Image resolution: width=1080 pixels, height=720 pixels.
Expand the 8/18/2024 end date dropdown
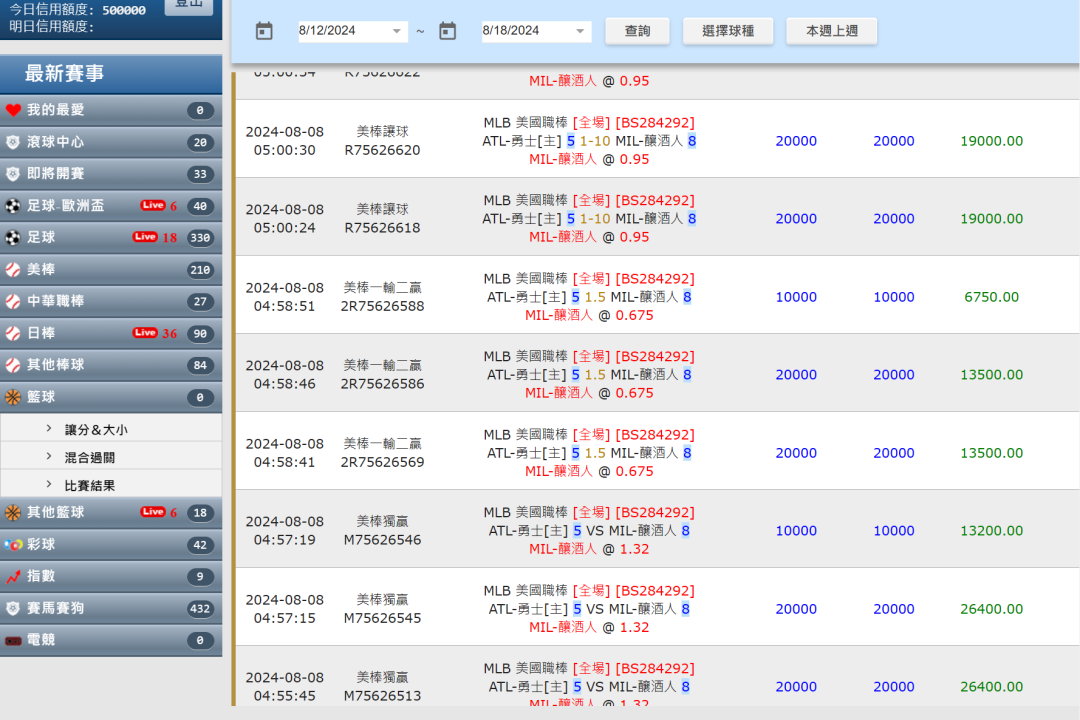[x=580, y=32]
